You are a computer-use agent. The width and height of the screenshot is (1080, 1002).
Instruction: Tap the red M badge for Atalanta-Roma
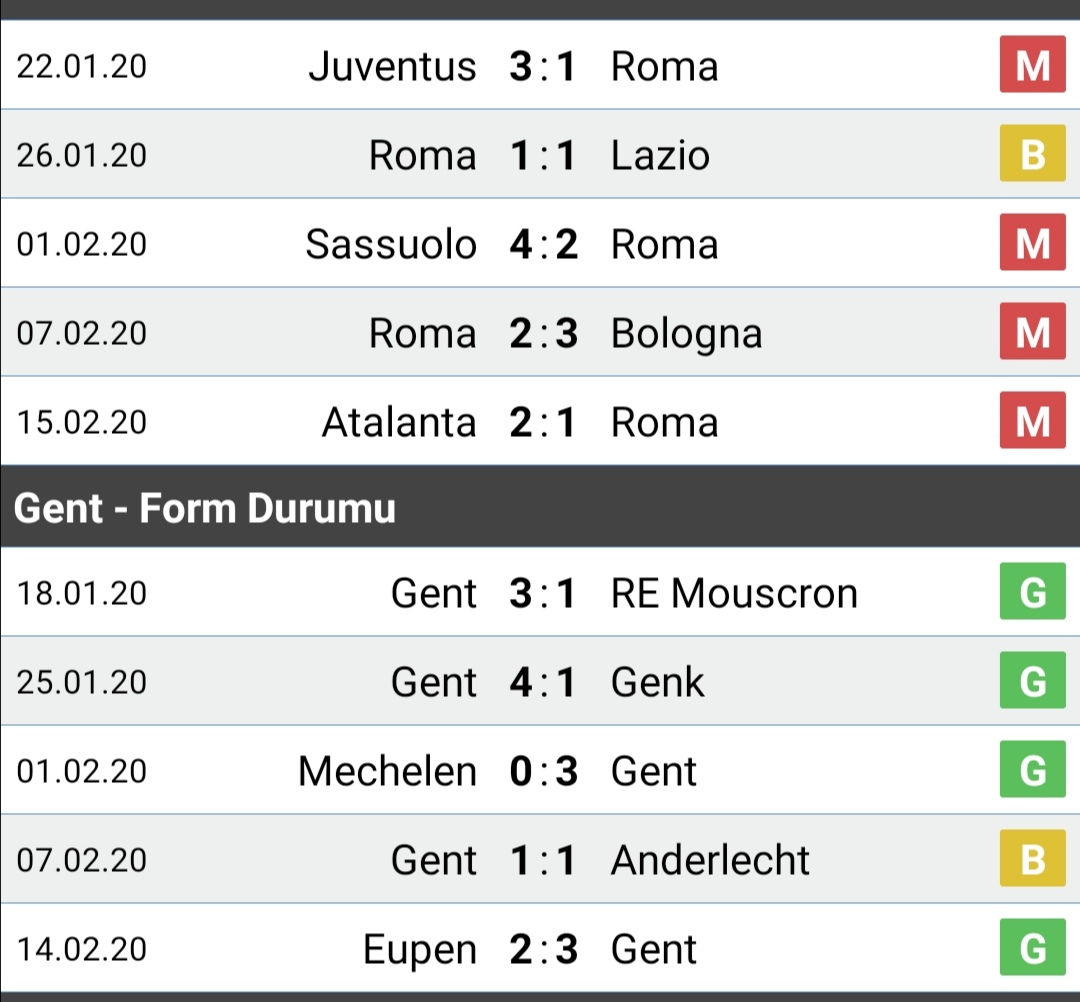[x=1032, y=420]
